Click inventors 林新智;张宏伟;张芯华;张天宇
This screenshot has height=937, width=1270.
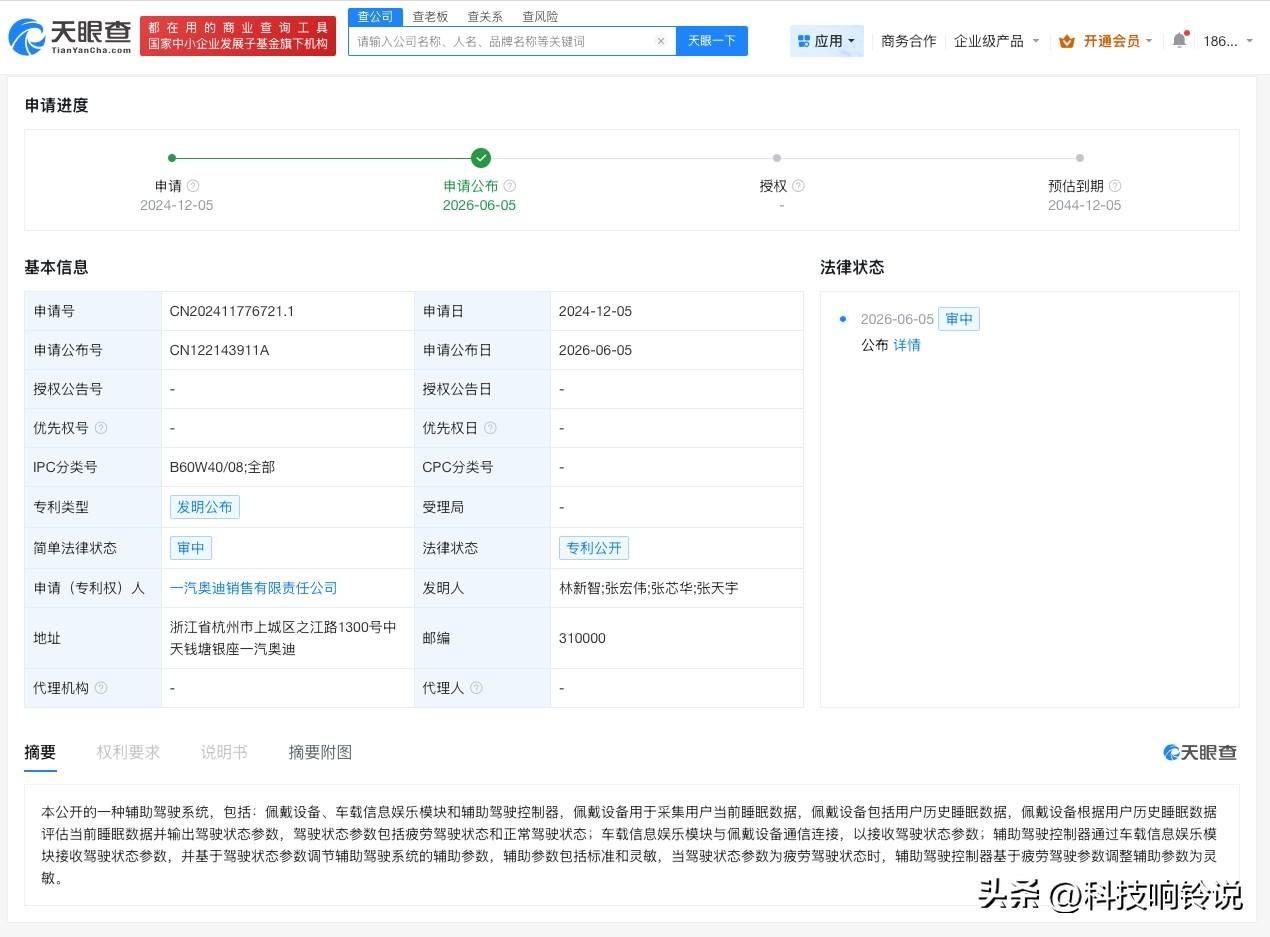click(649, 588)
